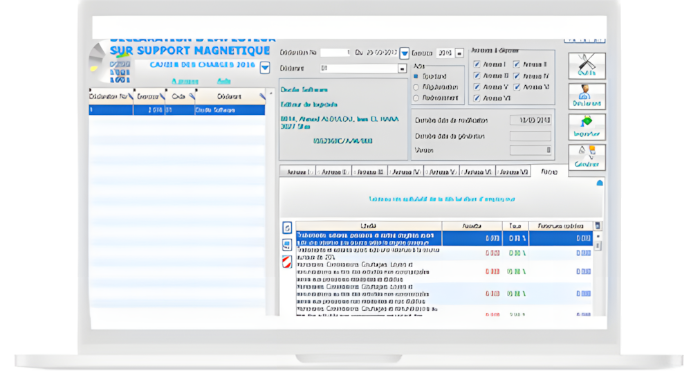Click the Récap table vertical scrollbar
Viewport: 700px width, 371px height.
[598, 273]
